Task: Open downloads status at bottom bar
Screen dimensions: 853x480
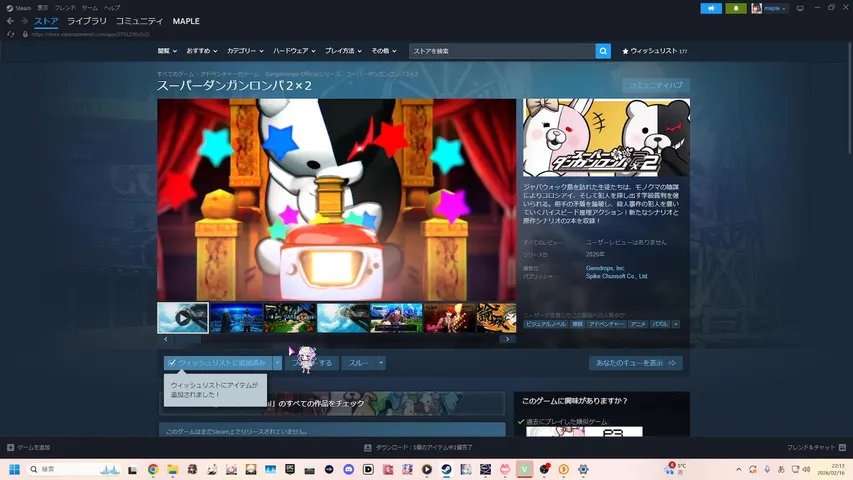Action: coord(418,447)
